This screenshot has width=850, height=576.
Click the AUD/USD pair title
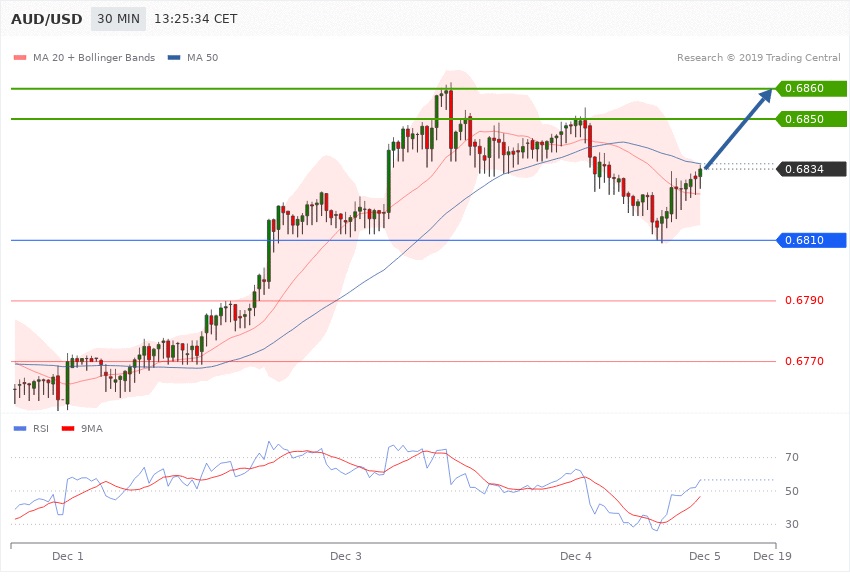pyautogui.click(x=47, y=19)
